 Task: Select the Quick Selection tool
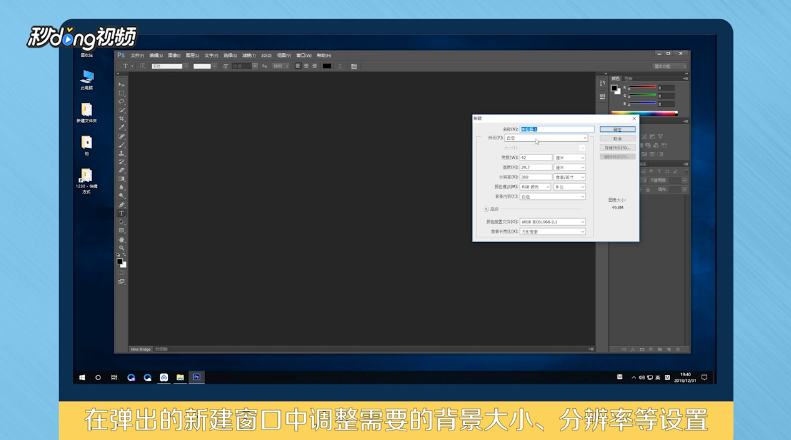(122, 111)
